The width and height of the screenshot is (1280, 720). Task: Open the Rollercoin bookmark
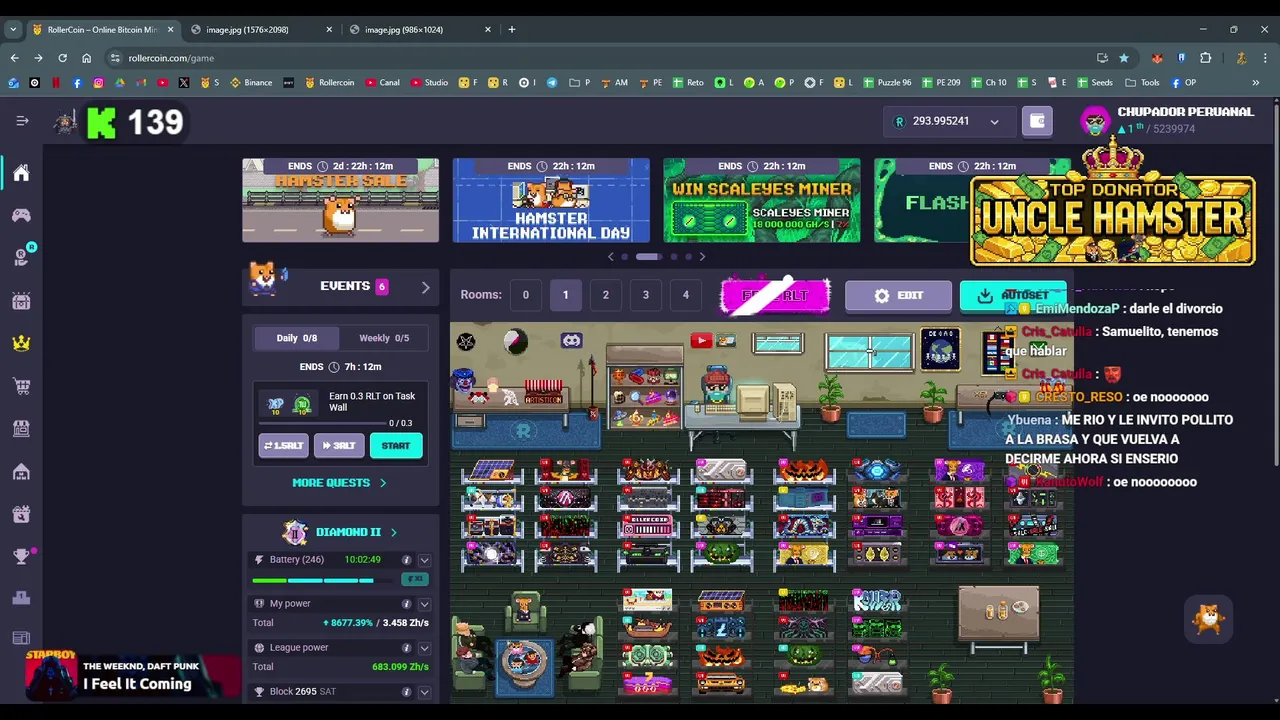click(x=329, y=83)
